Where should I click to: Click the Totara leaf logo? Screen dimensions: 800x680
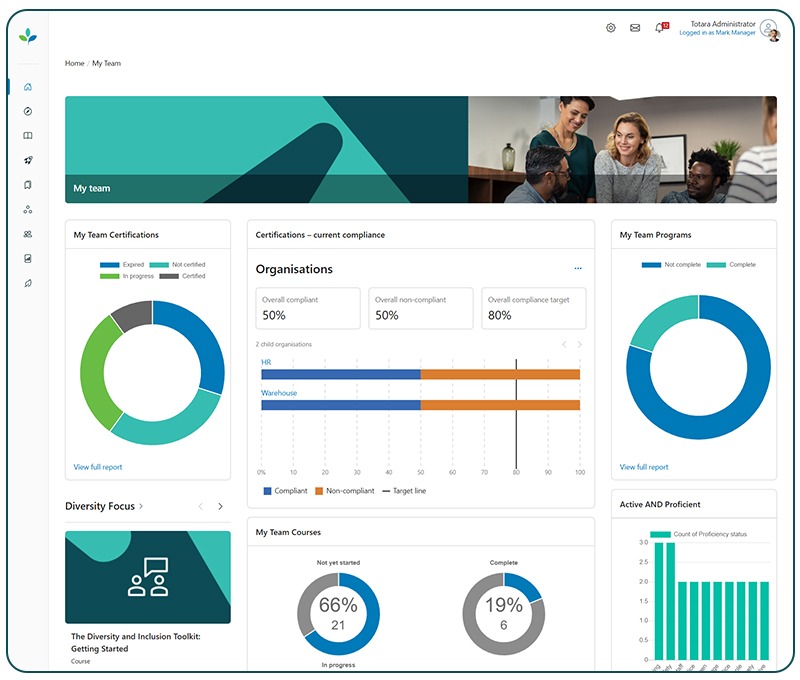(x=28, y=36)
